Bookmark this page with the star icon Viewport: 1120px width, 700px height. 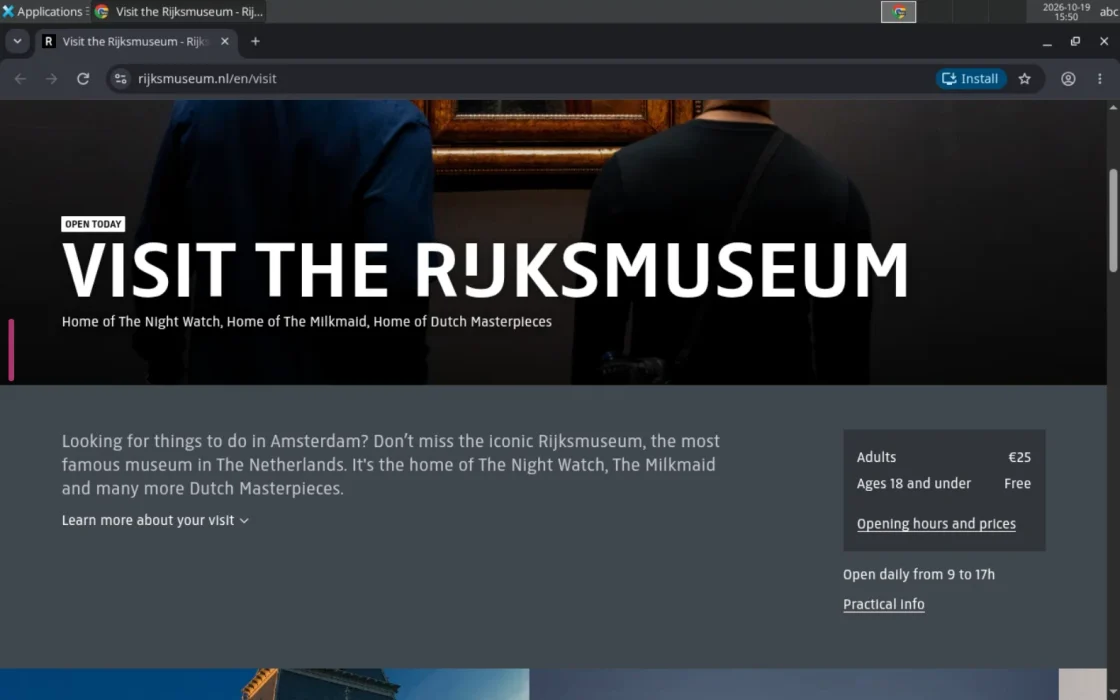click(x=1024, y=79)
